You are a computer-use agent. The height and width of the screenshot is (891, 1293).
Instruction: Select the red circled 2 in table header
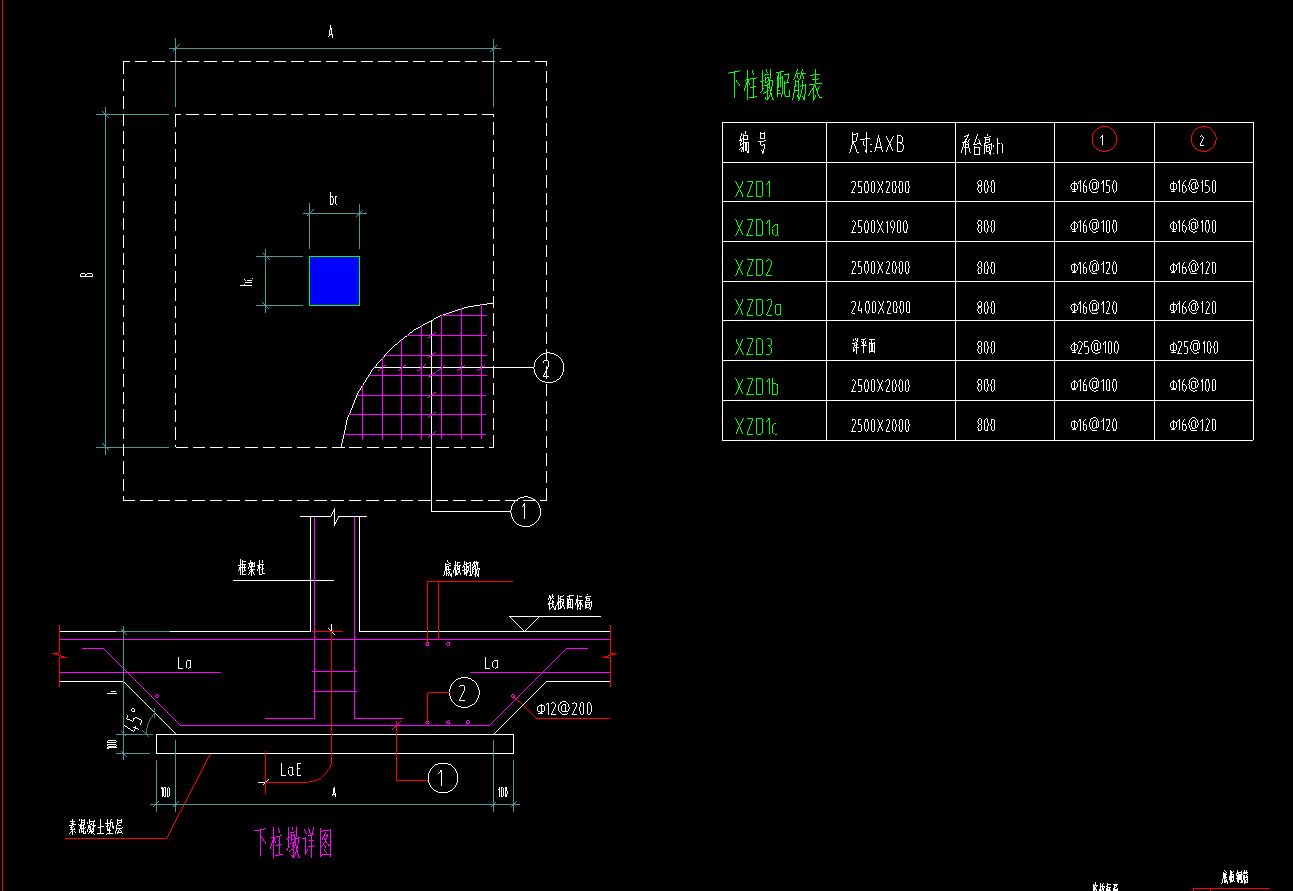point(1204,141)
